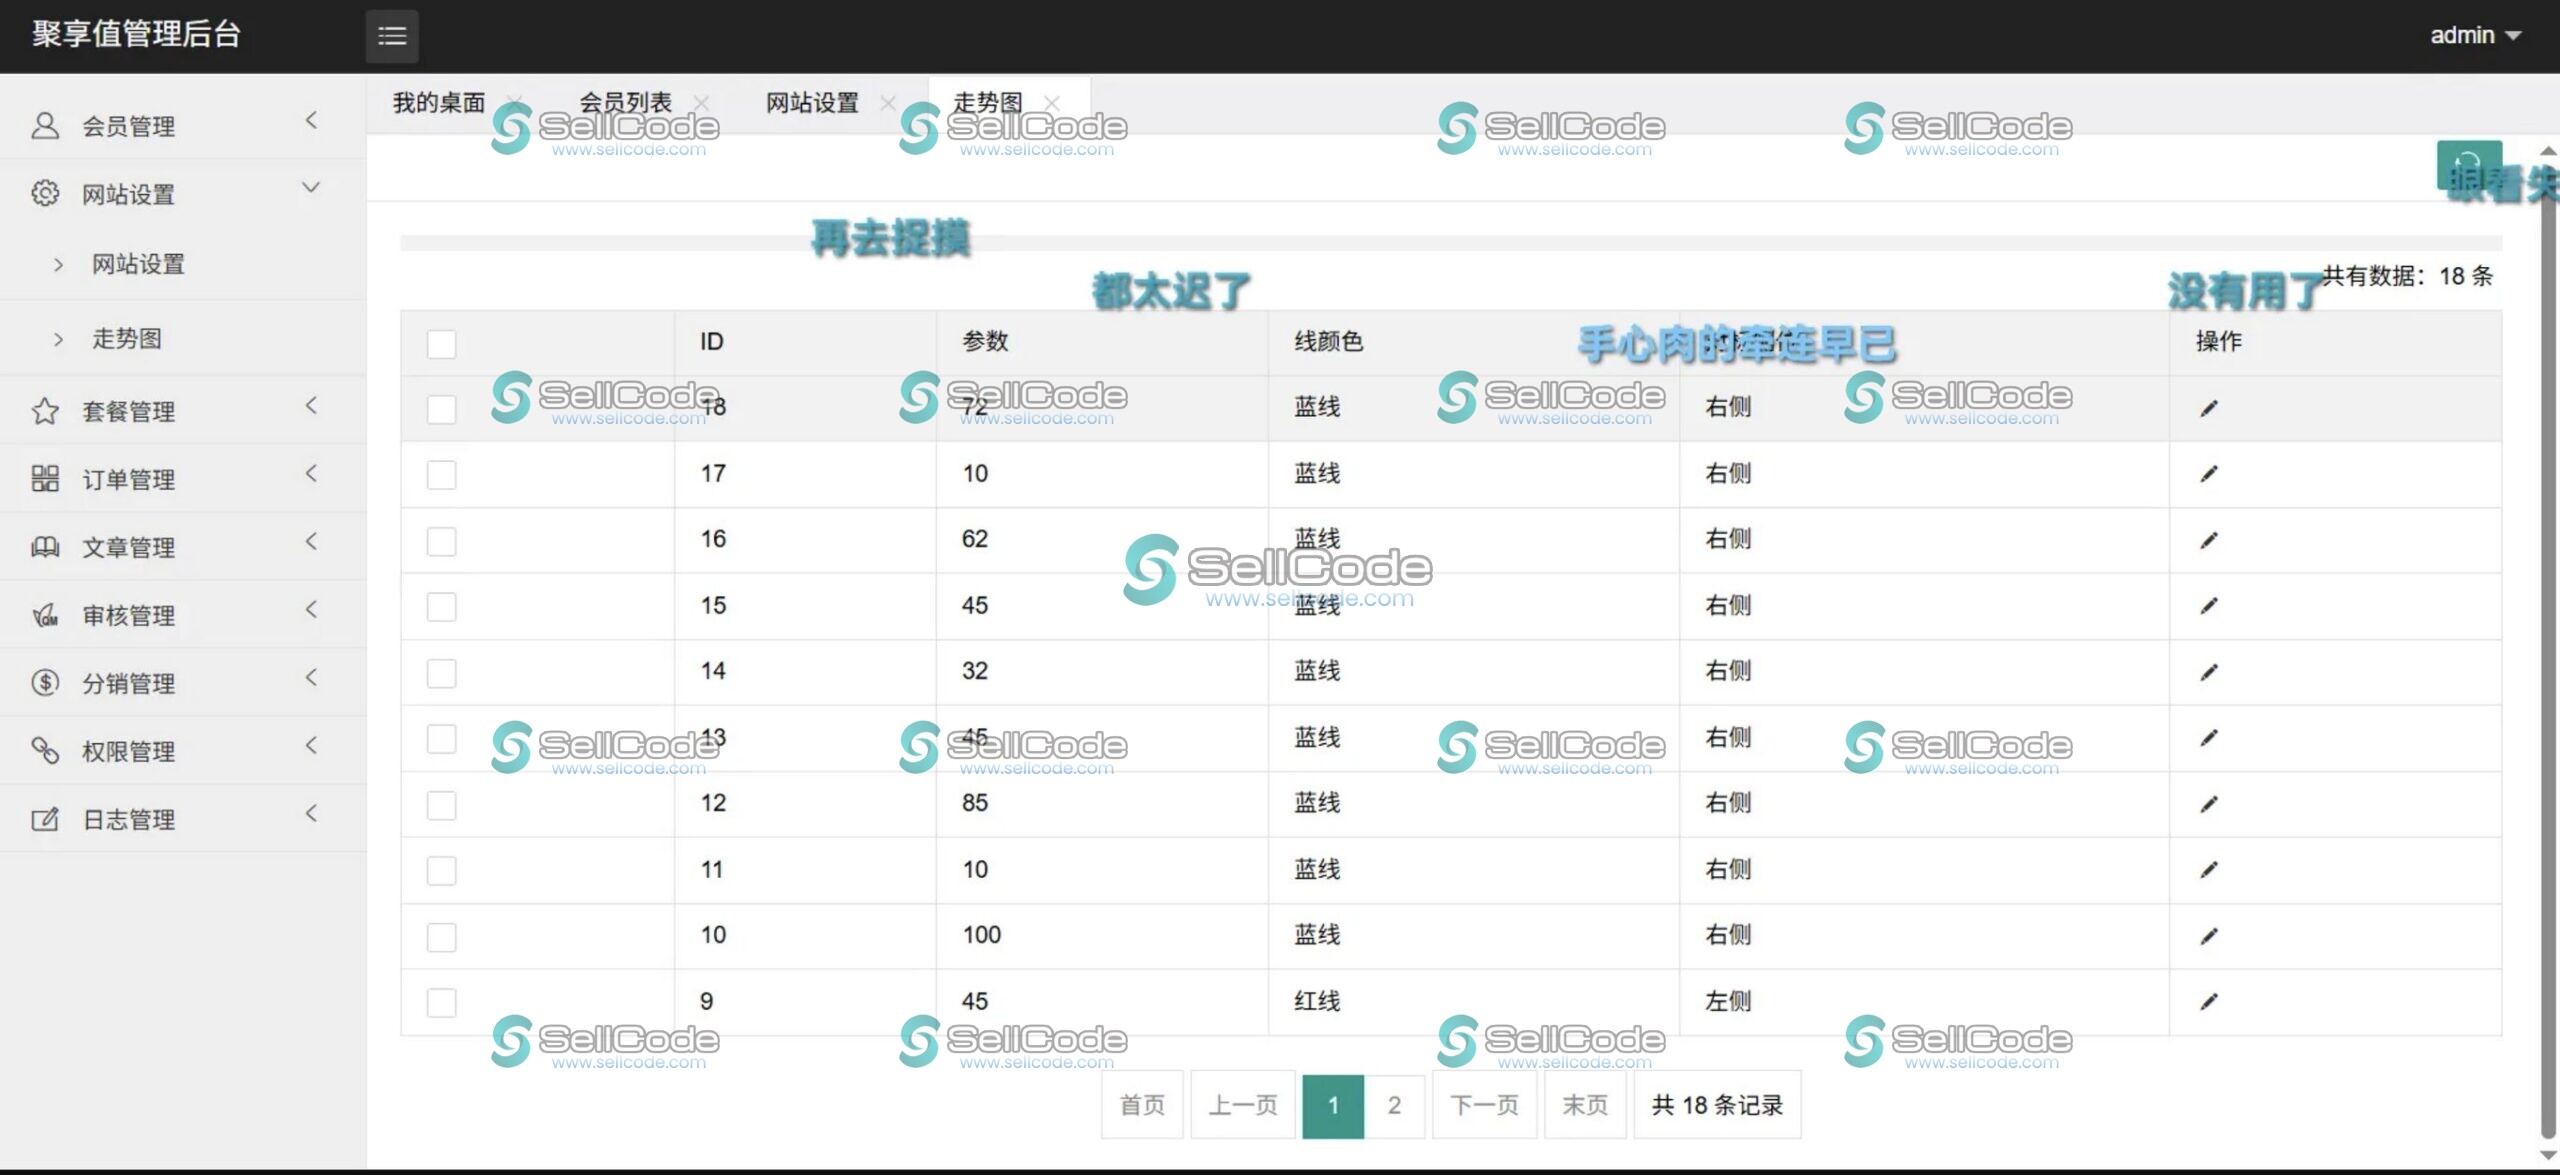Click the 订单管理 grid icon
Screen dimensions: 2560x1175
pyautogui.click(x=45, y=478)
